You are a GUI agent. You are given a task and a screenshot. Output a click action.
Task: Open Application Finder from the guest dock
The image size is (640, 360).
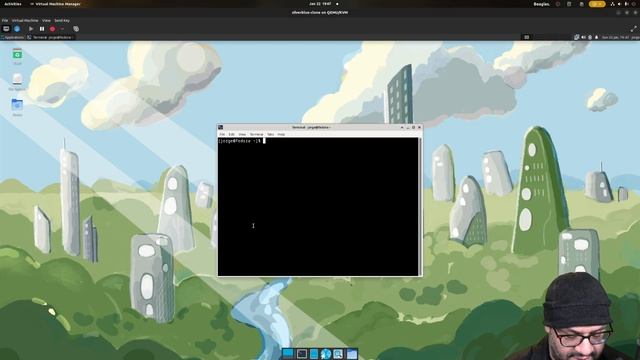pos(338,353)
